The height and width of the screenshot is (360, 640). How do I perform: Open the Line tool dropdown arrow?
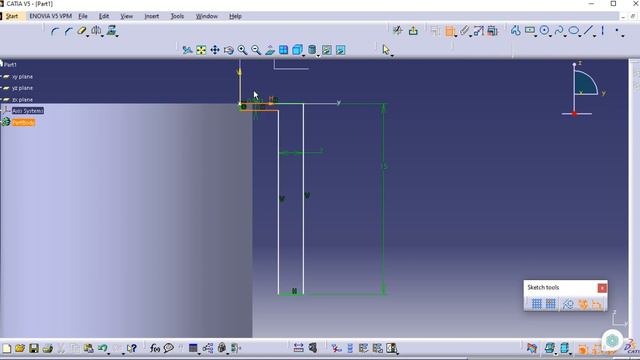coord(594,36)
